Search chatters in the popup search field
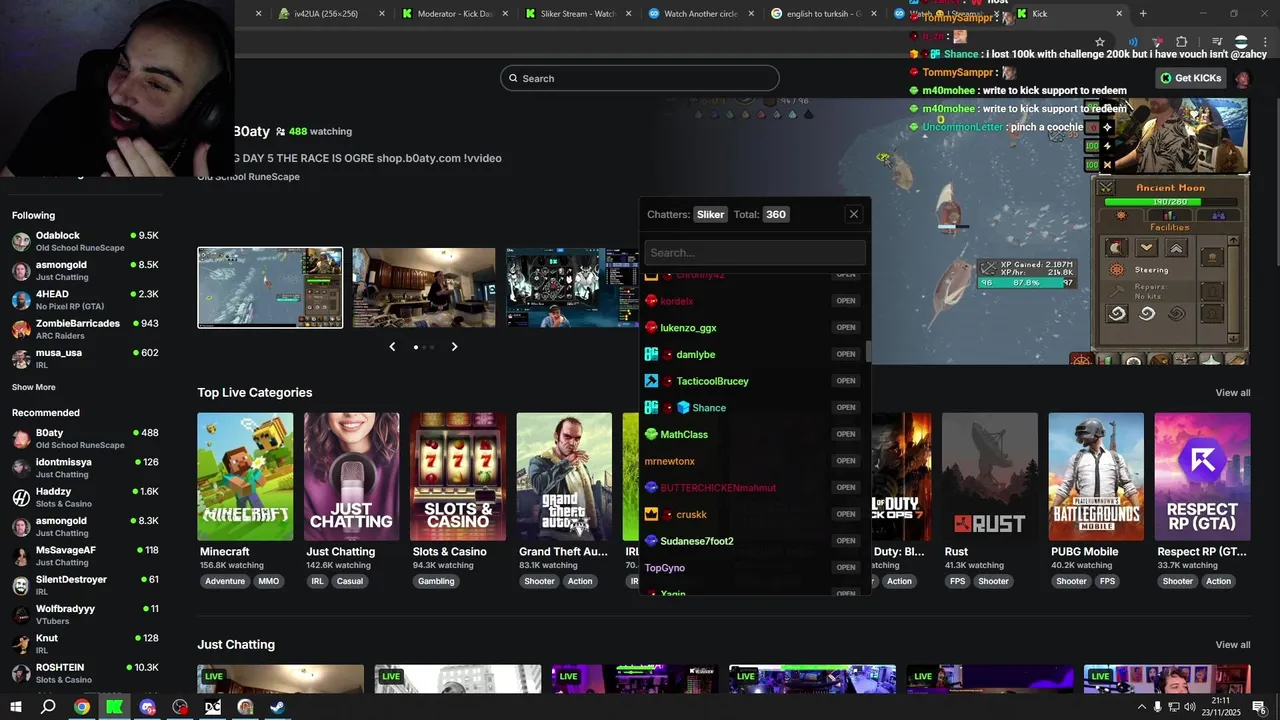This screenshot has width=1280, height=720. pyautogui.click(x=755, y=253)
